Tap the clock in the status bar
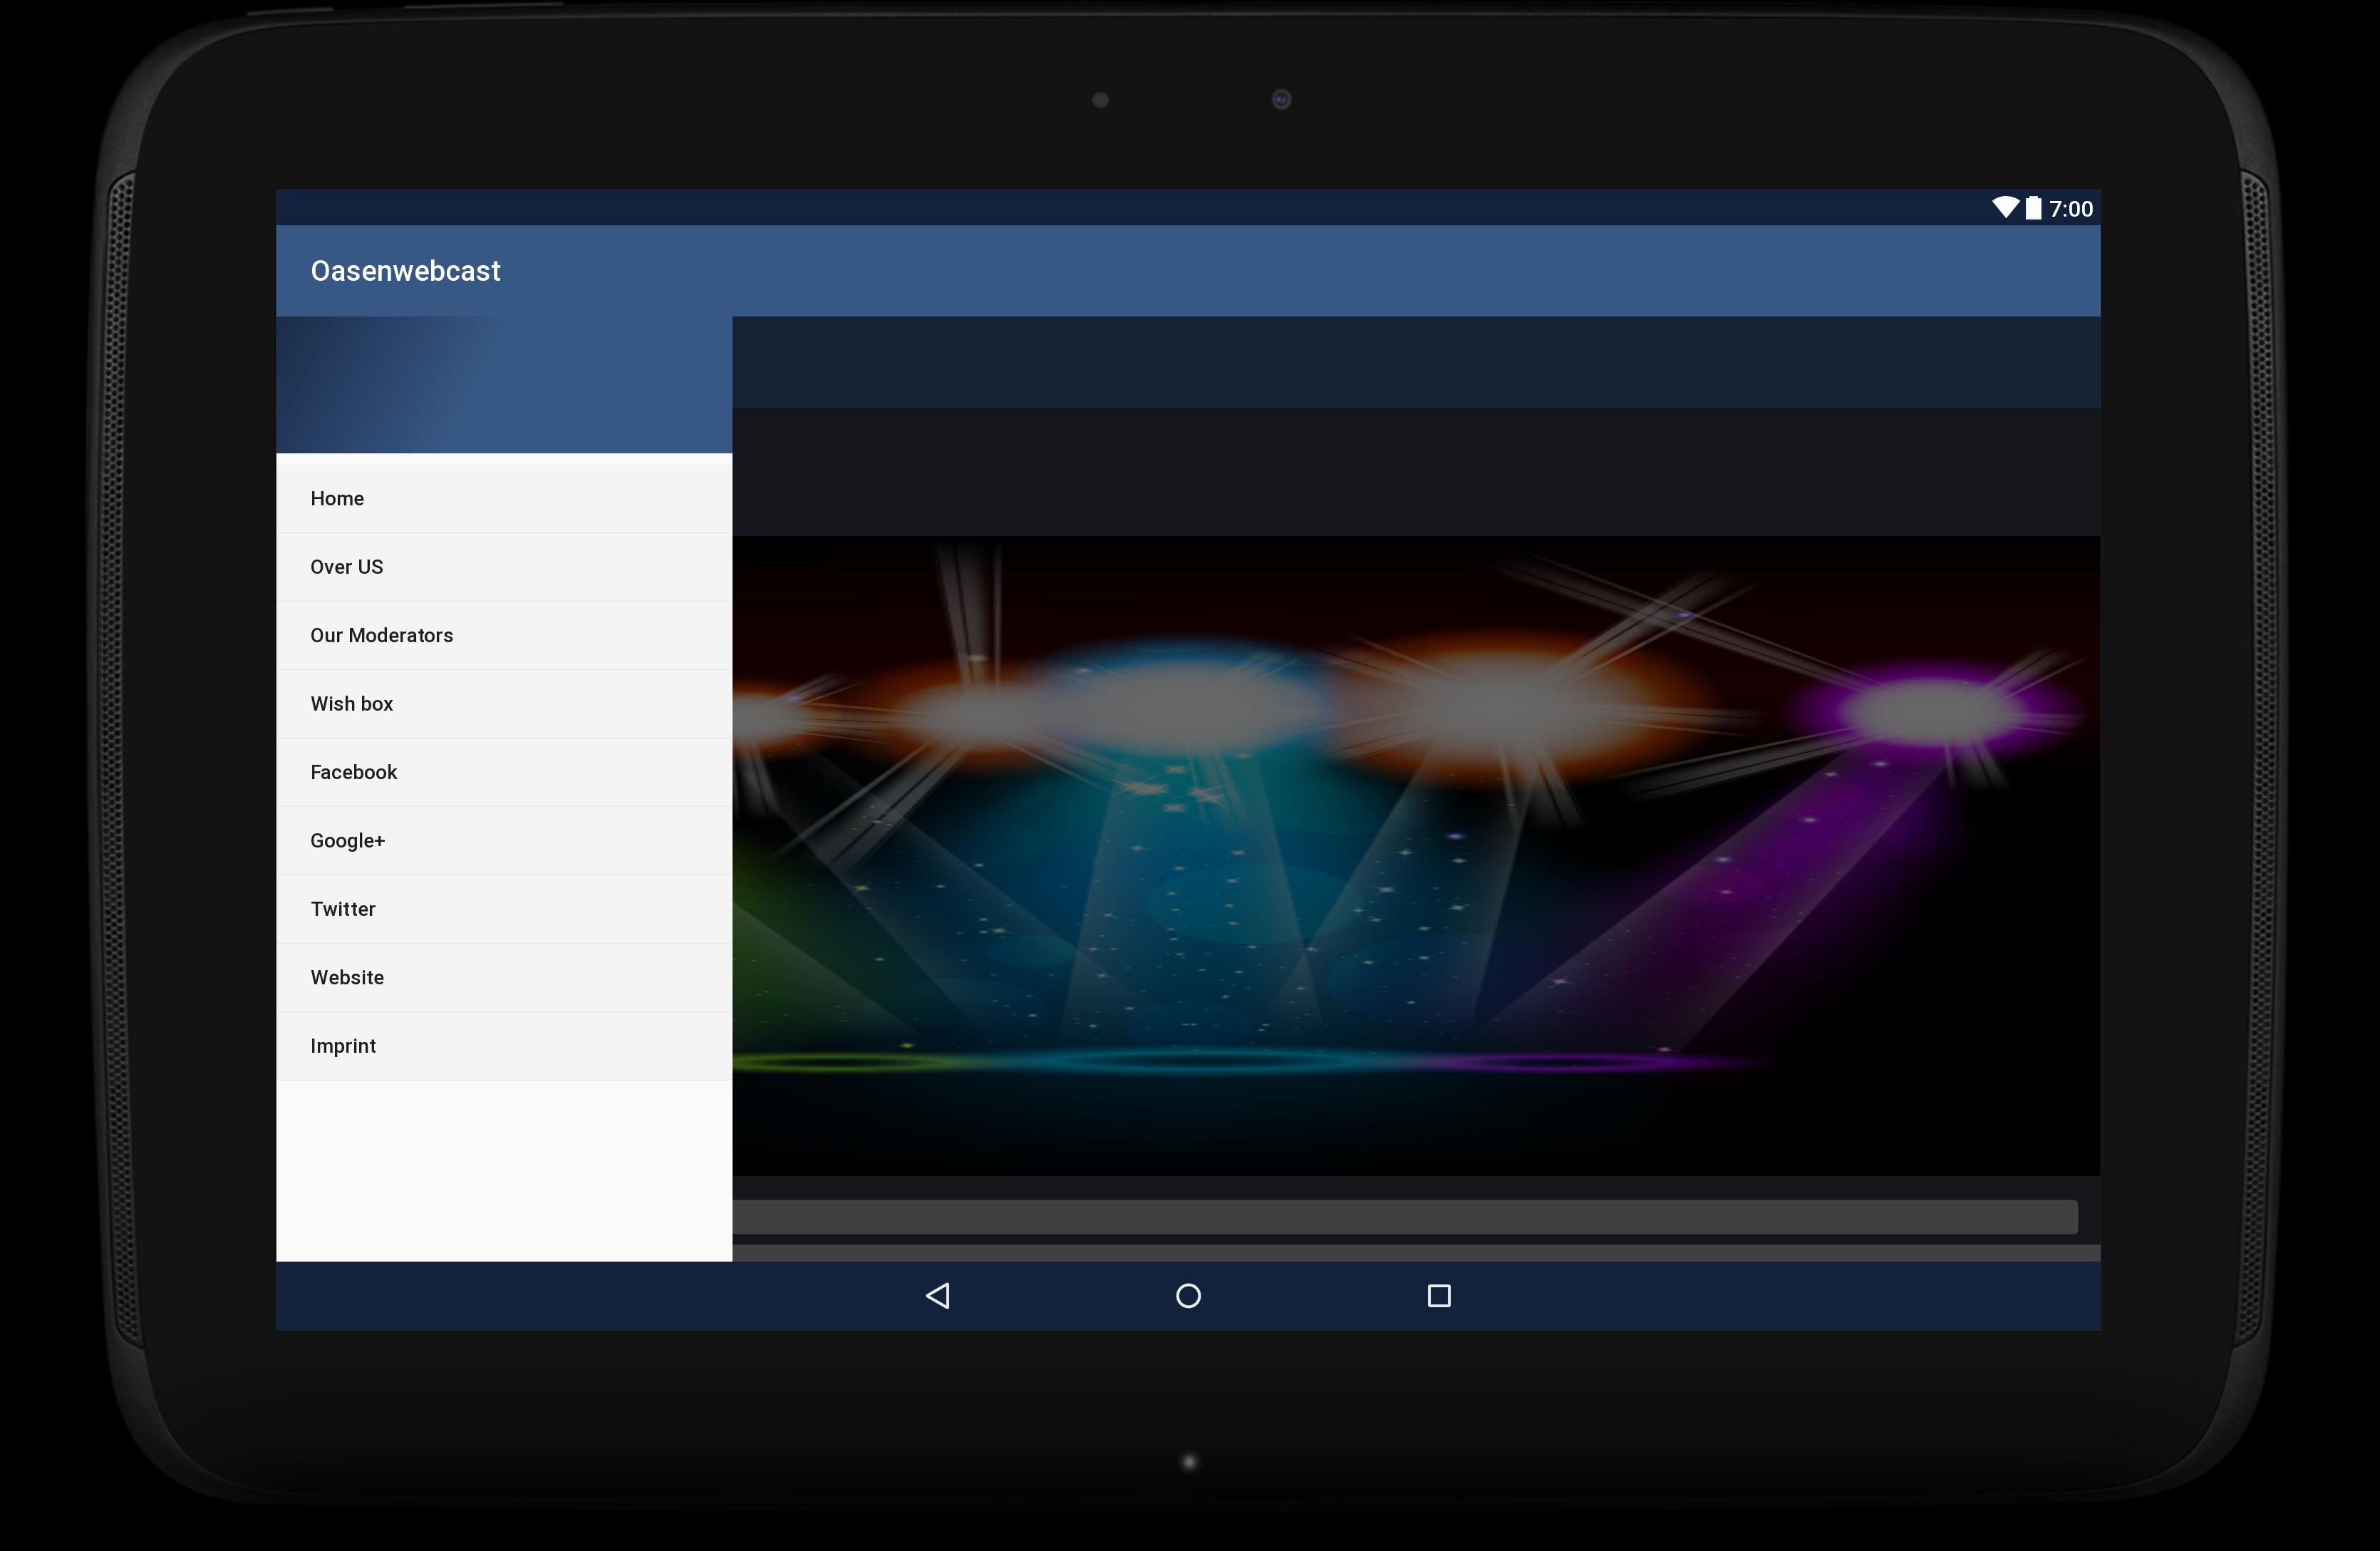This screenshot has width=2380, height=1551. tap(2069, 208)
